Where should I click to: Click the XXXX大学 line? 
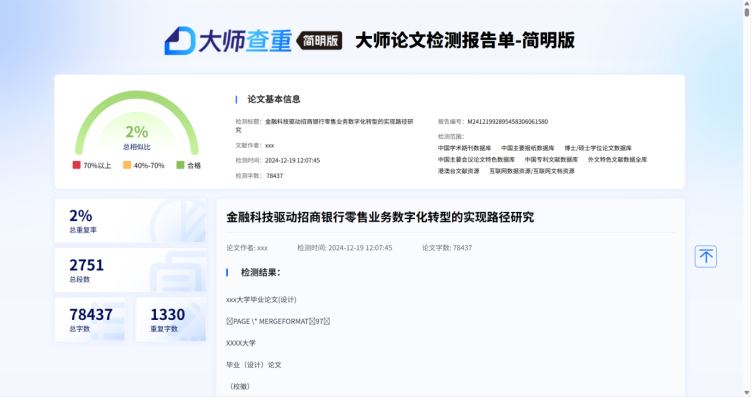point(241,343)
